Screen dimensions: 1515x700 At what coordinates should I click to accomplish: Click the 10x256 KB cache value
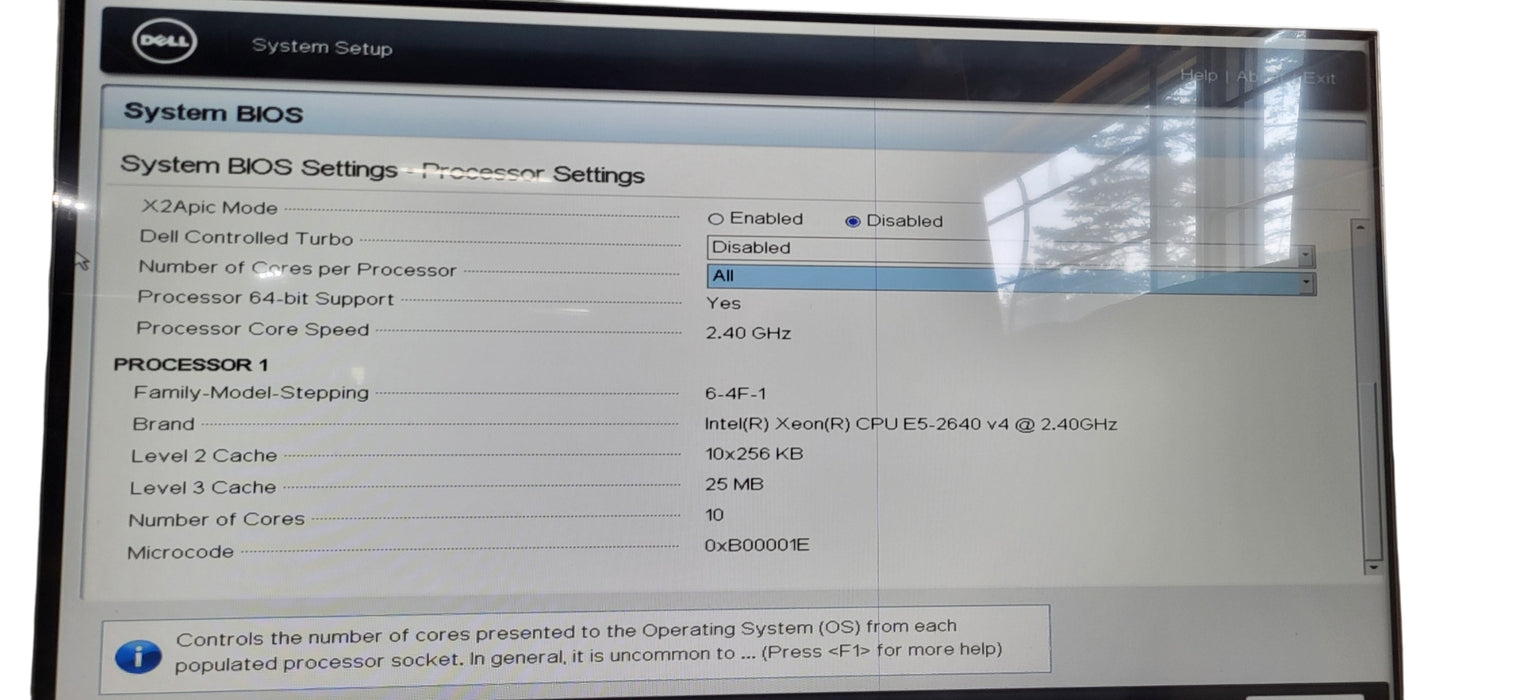(754, 454)
